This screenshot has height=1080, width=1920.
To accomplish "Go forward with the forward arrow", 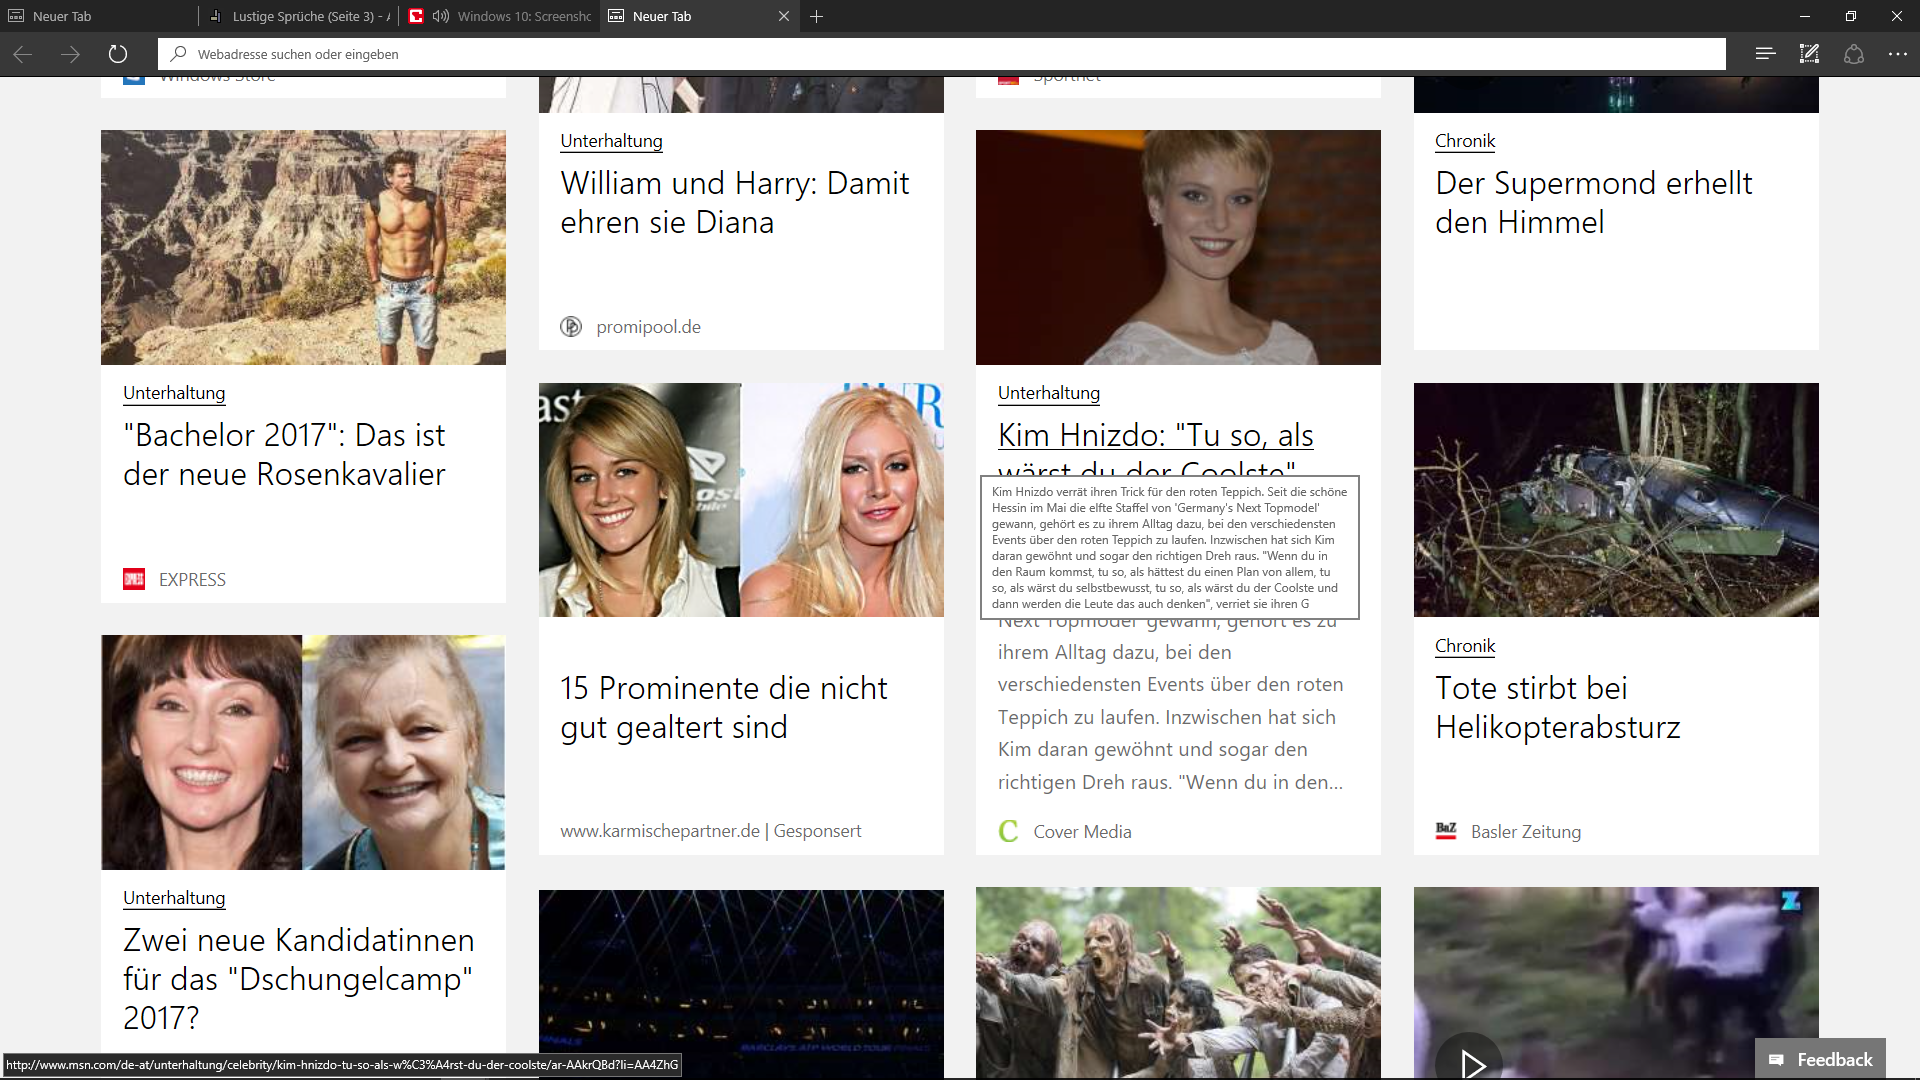I will (x=70, y=54).
